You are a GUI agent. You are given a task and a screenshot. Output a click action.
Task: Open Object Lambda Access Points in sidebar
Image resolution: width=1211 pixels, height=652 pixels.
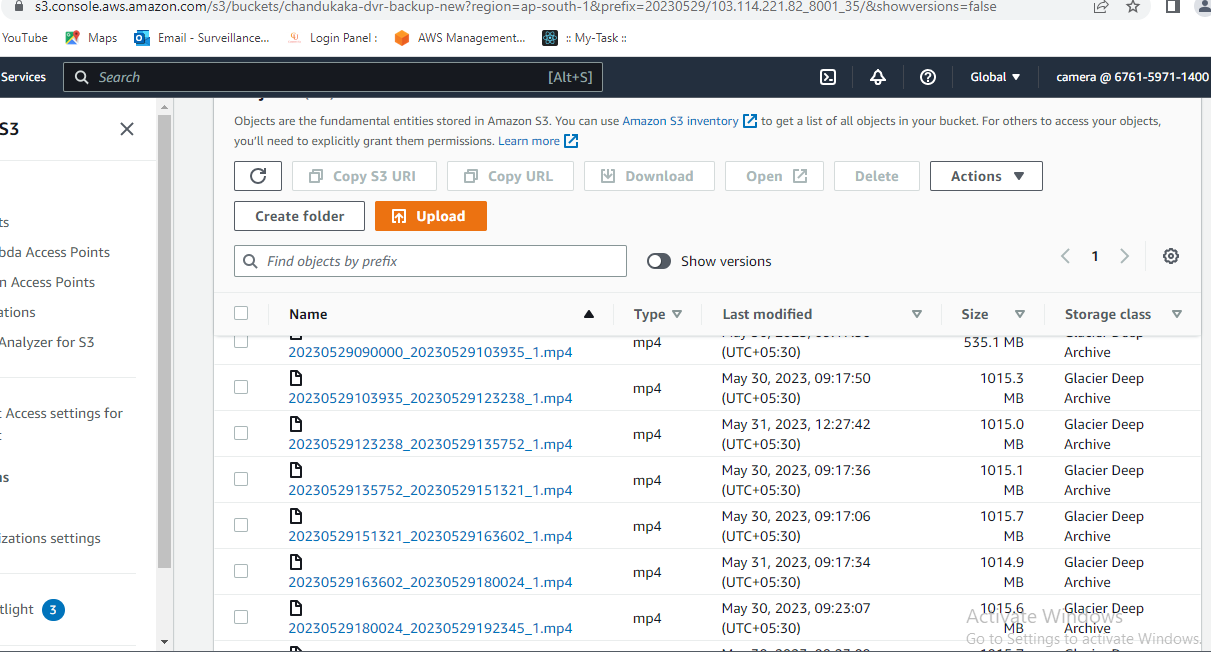[x=55, y=252]
